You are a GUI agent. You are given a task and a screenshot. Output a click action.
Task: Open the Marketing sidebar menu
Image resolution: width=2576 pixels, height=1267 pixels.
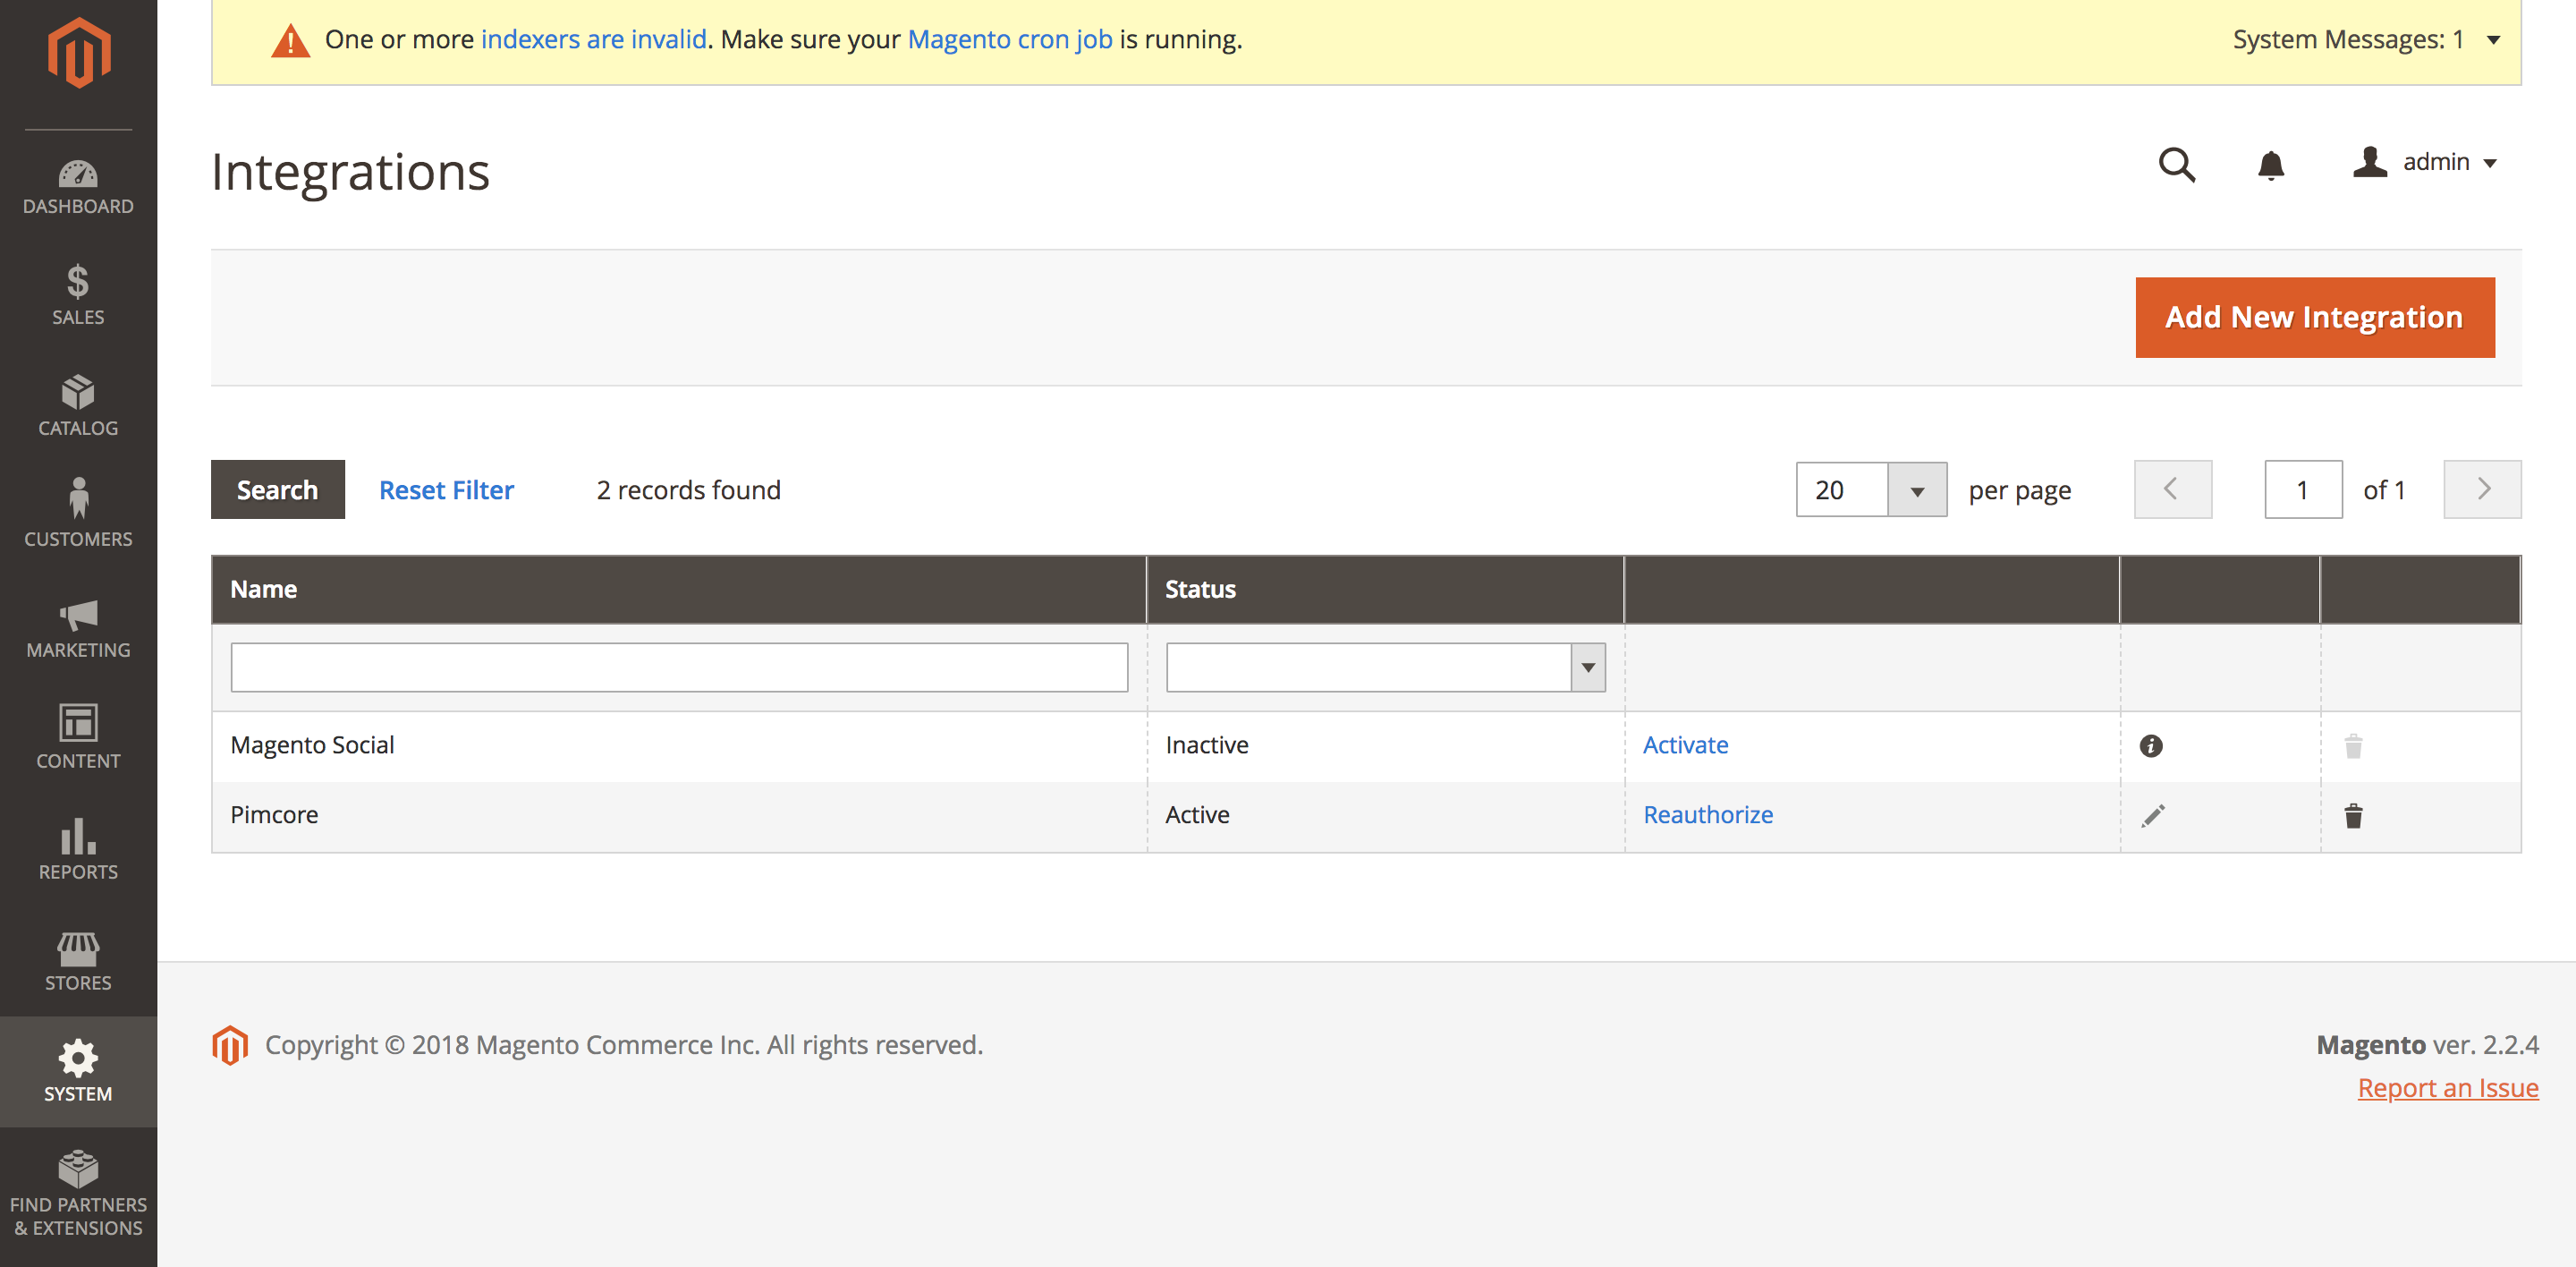click(x=78, y=628)
